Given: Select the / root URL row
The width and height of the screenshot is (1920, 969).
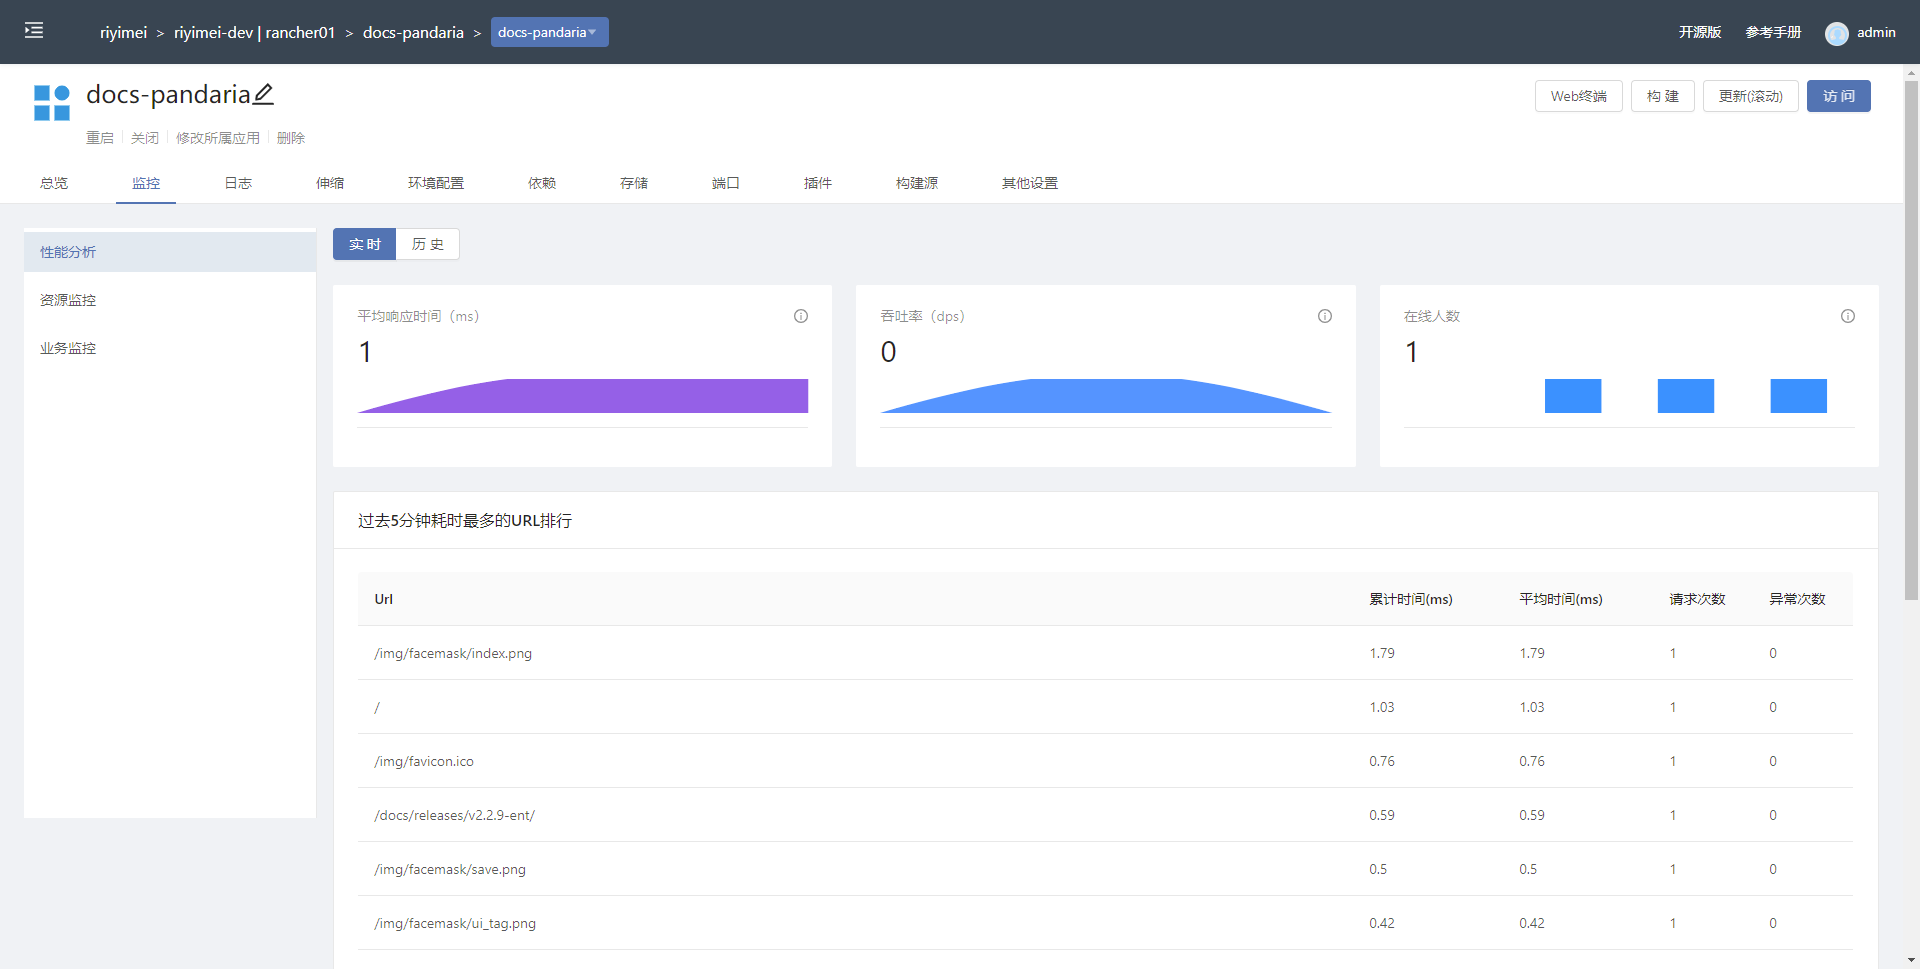Looking at the screenshot, I should [x=377, y=707].
